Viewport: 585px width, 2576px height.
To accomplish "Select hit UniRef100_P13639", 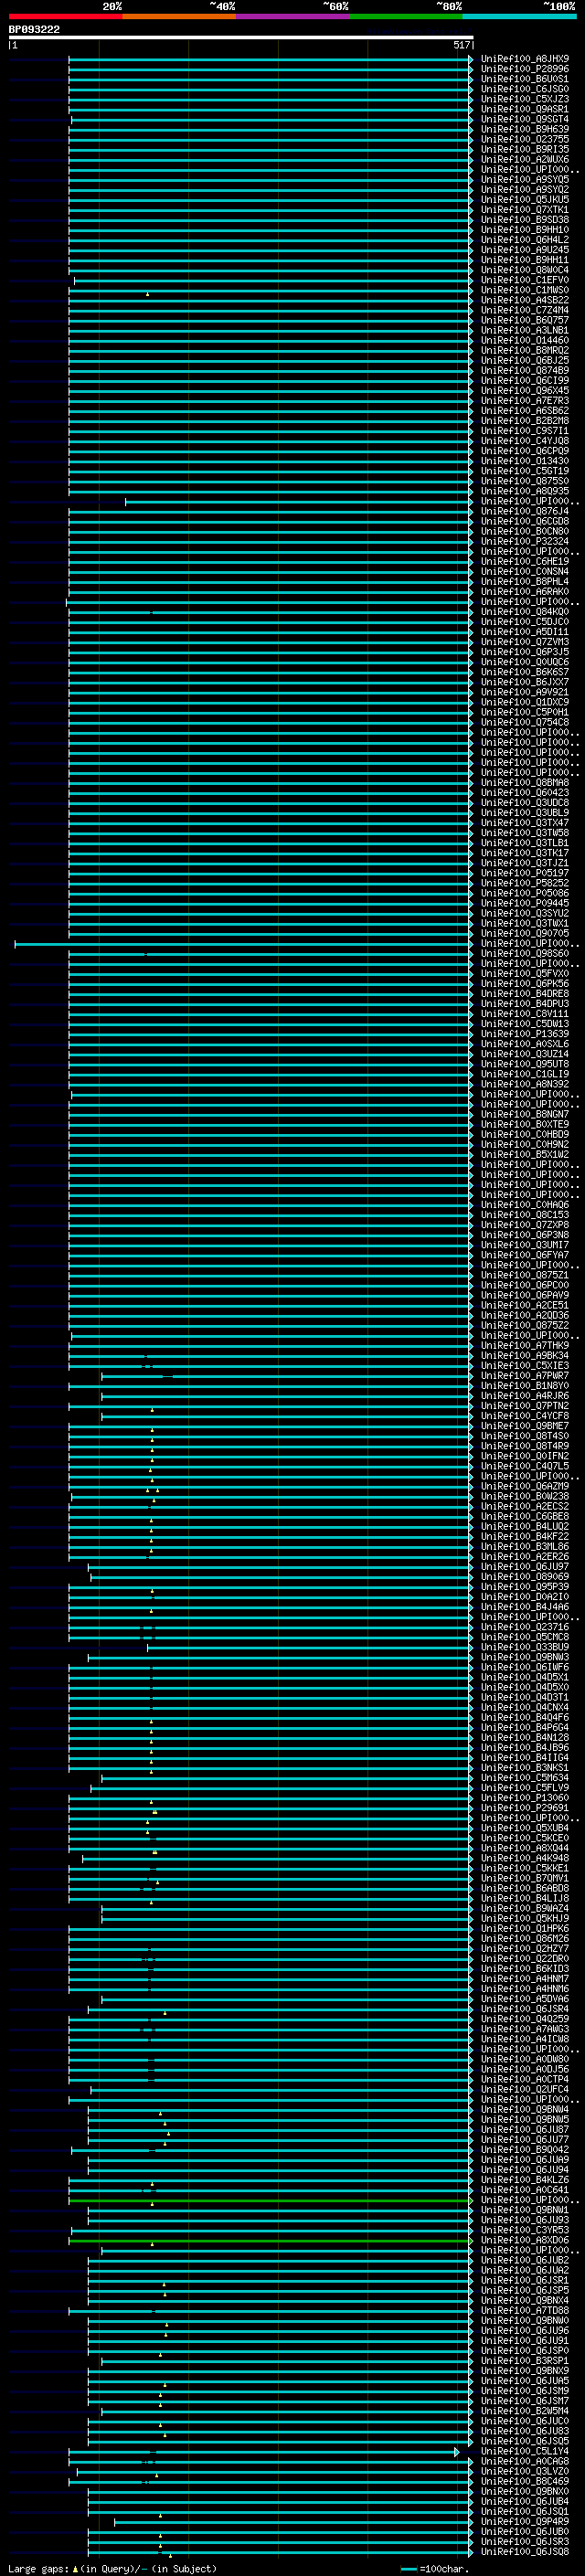I will tap(525, 1034).
